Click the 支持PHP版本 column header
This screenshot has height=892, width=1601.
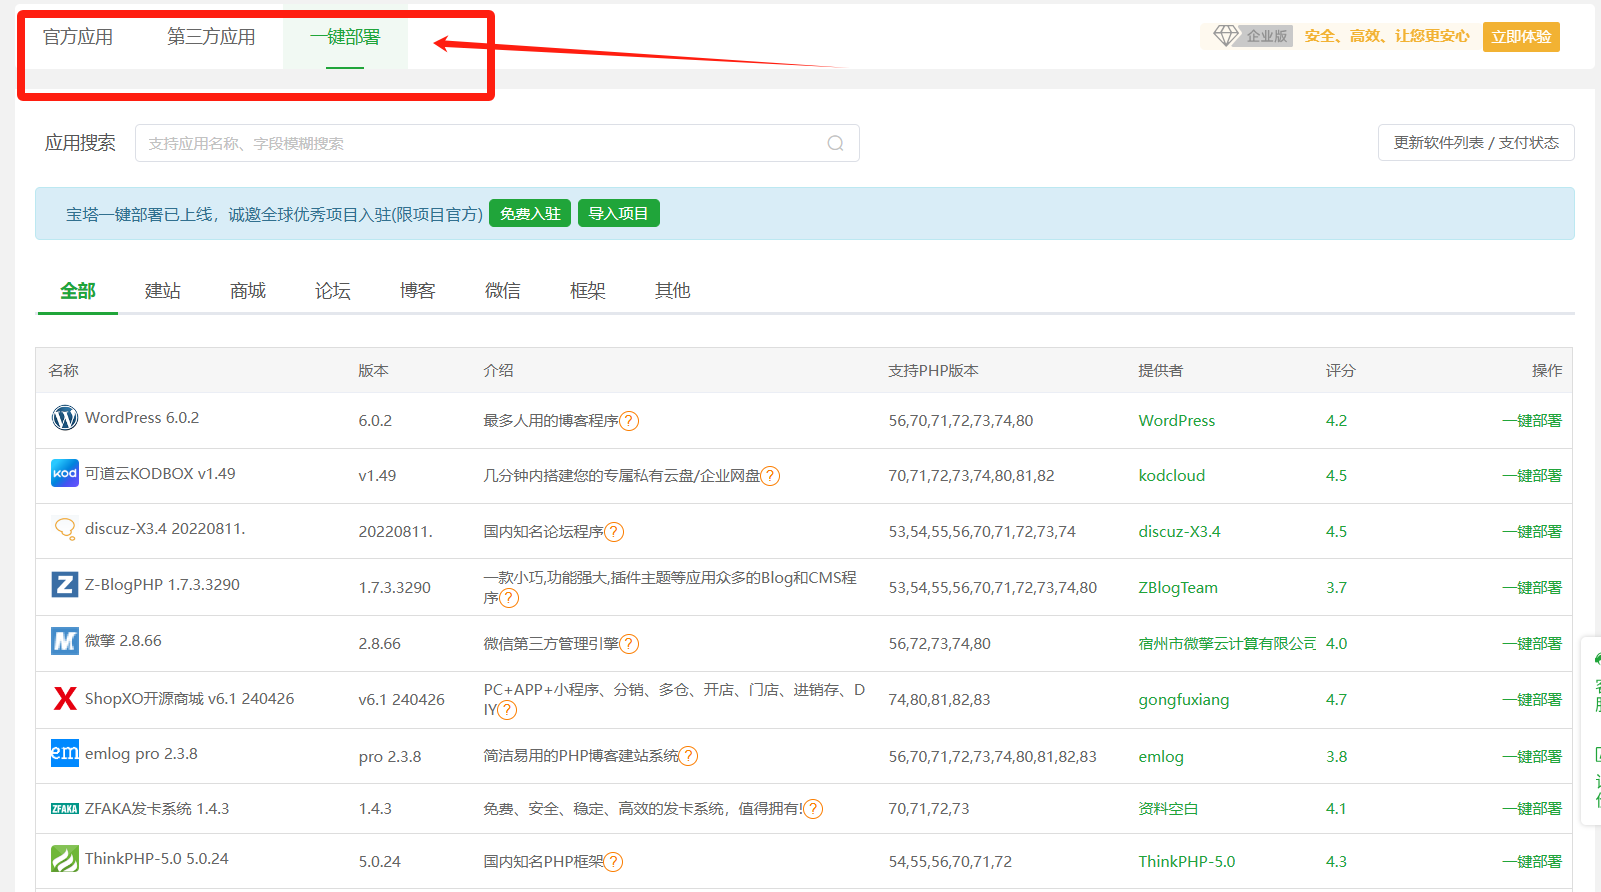point(933,371)
